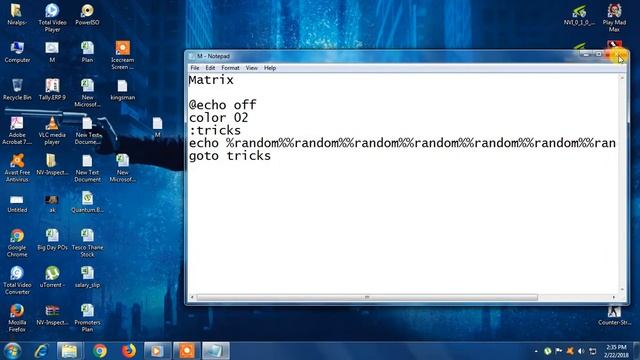The width and height of the screenshot is (640, 360).
Task: Open the Format menu in Notepad
Action: tap(230, 68)
